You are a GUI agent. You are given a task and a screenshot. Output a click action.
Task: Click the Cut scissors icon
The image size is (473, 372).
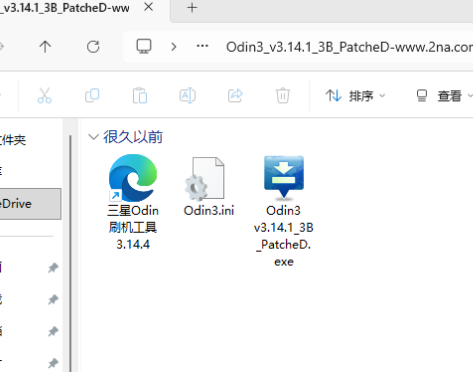tap(44, 96)
